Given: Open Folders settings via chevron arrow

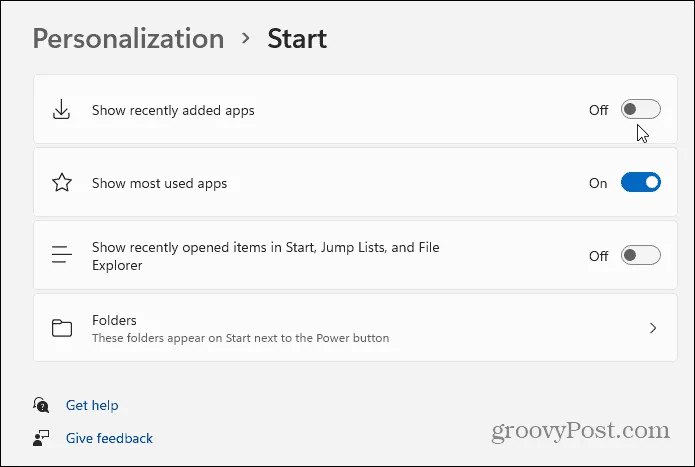Looking at the screenshot, I should (652, 328).
